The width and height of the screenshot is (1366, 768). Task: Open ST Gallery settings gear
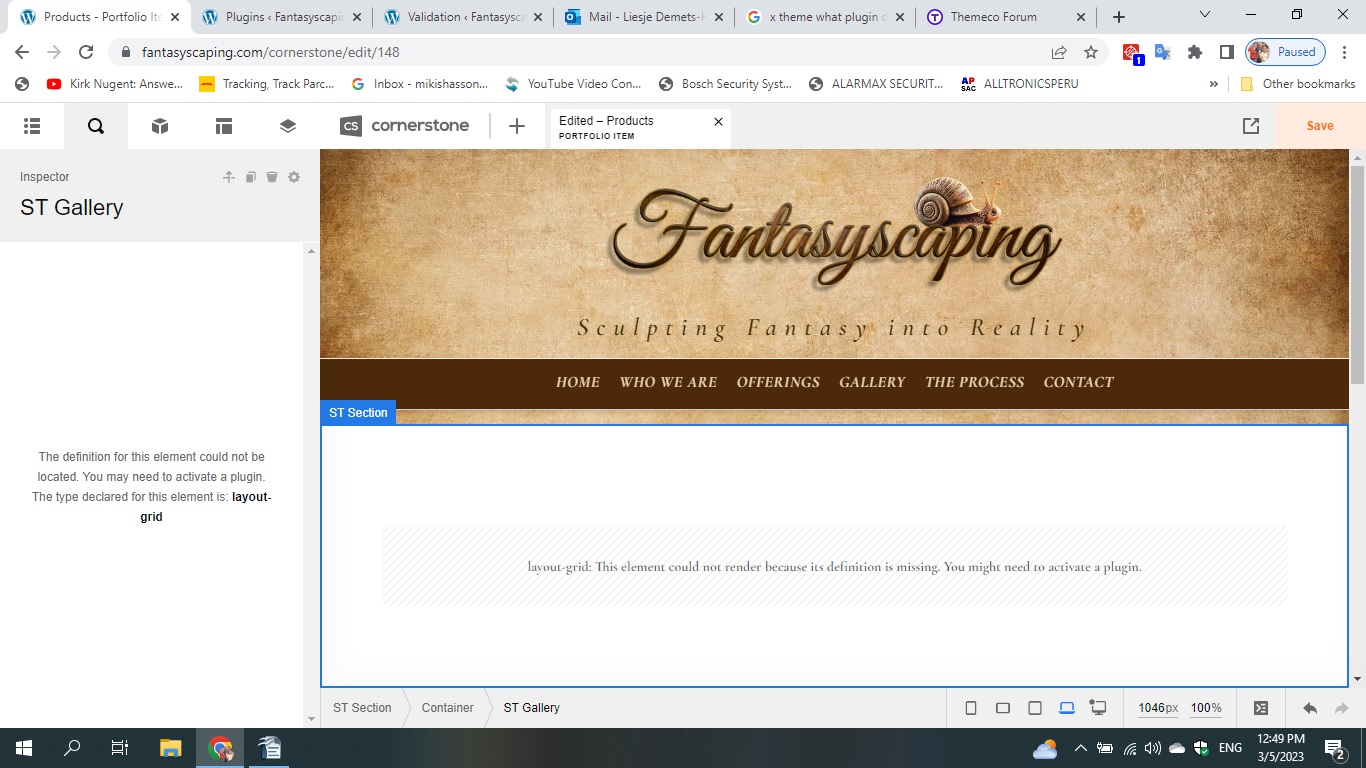[294, 177]
